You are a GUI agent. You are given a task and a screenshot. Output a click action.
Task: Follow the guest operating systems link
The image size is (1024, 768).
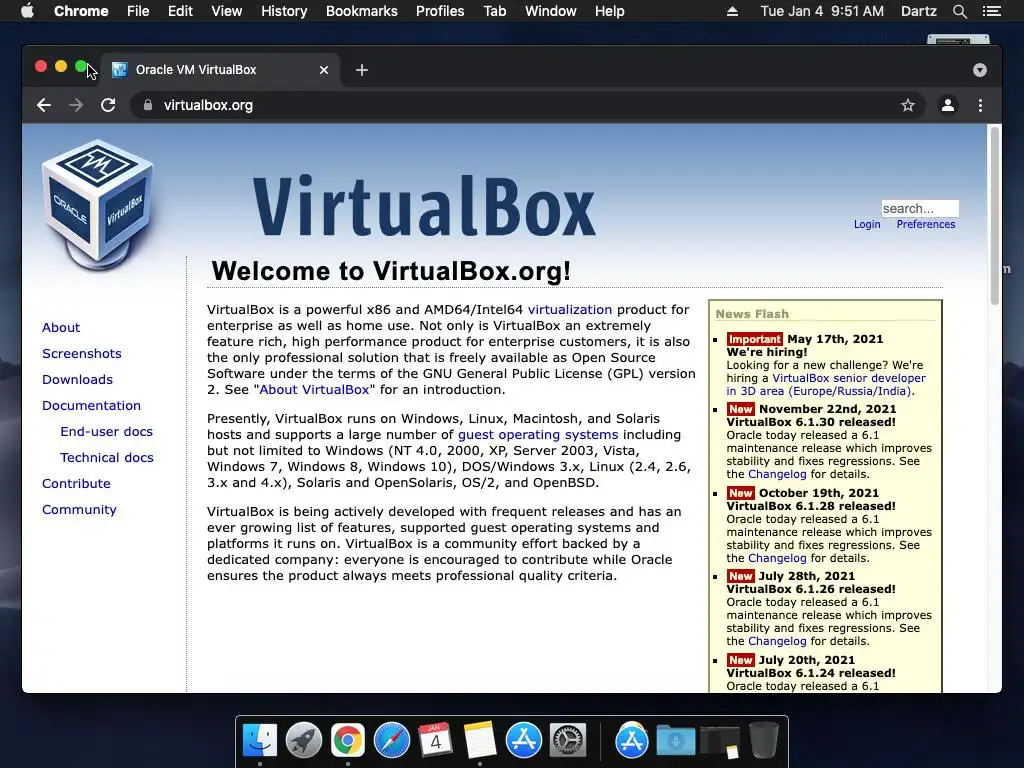click(x=537, y=435)
